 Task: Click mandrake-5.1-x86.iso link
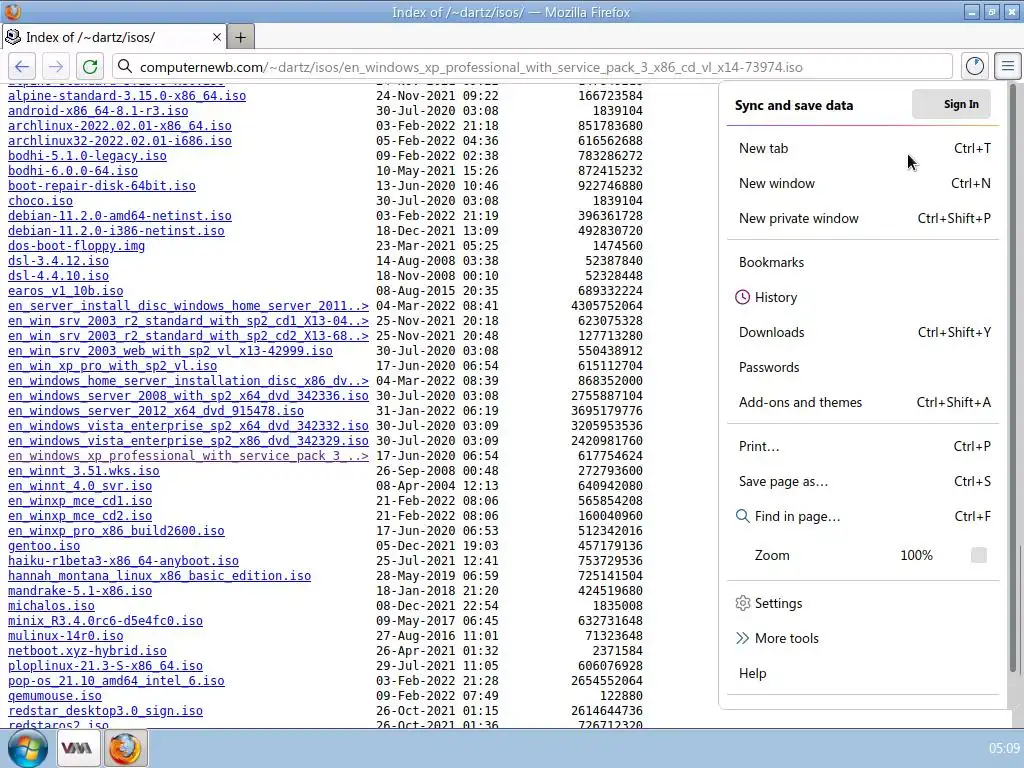pos(80,592)
